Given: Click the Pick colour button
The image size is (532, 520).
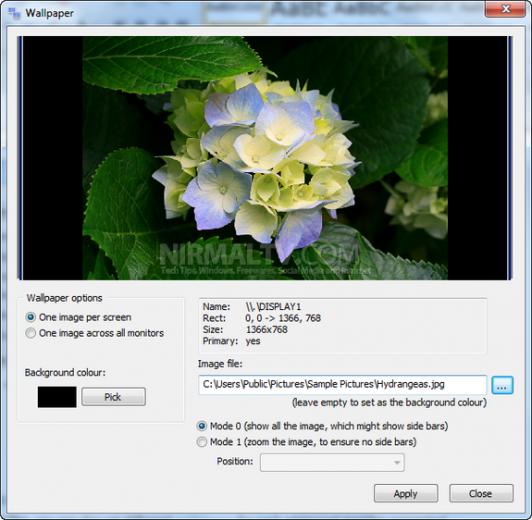Looking at the screenshot, I should click(113, 397).
